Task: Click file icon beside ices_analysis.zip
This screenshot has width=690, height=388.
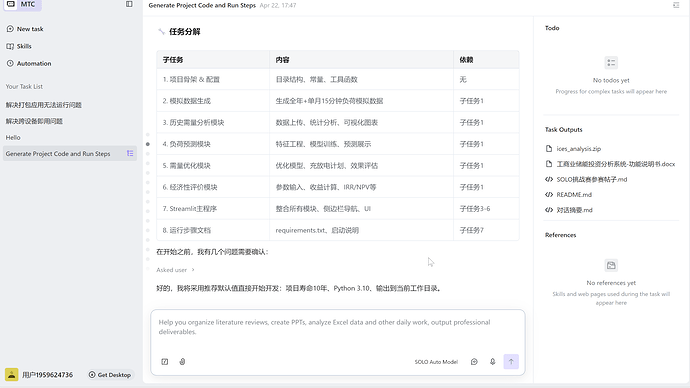Action: [x=549, y=149]
